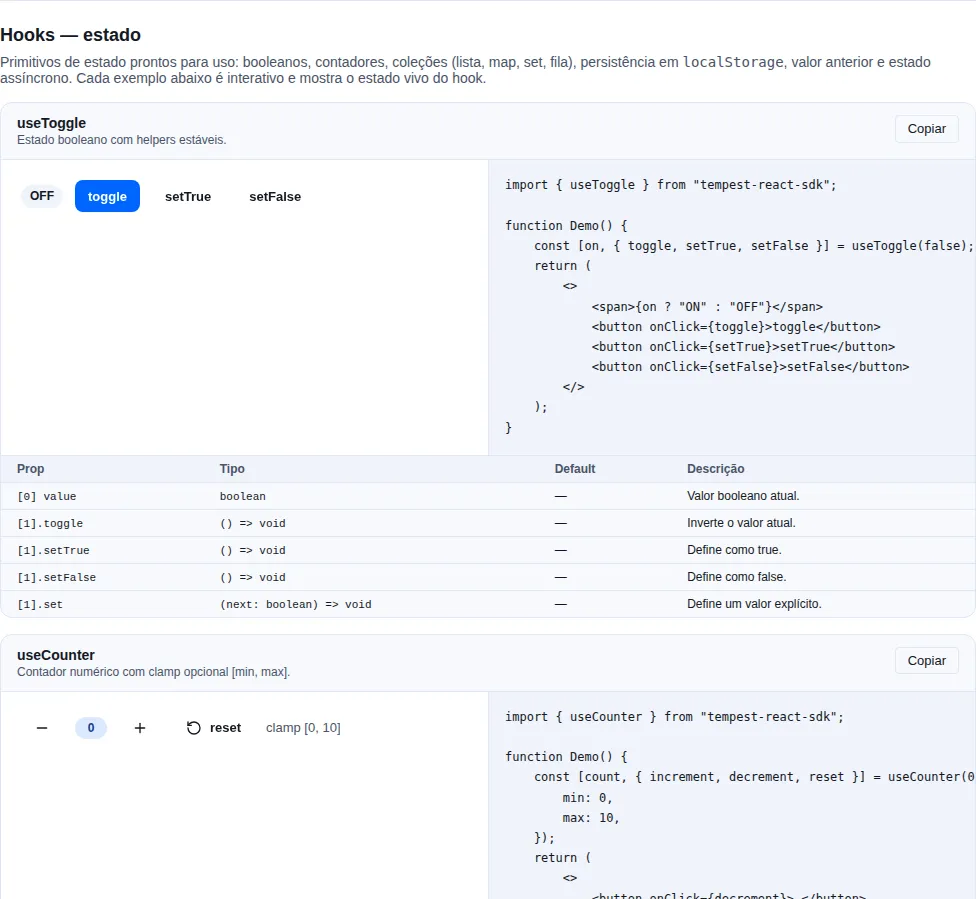Click the counter value badge showing 0

click(x=91, y=728)
